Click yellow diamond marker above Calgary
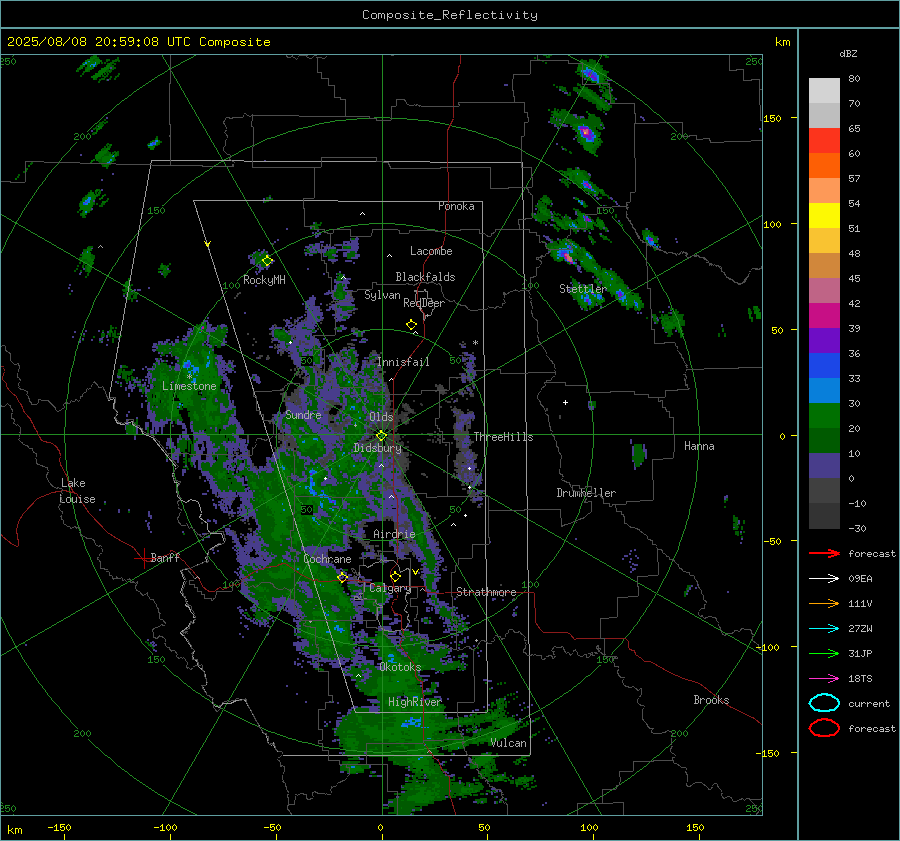This screenshot has width=900, height=841. (395, 576)
